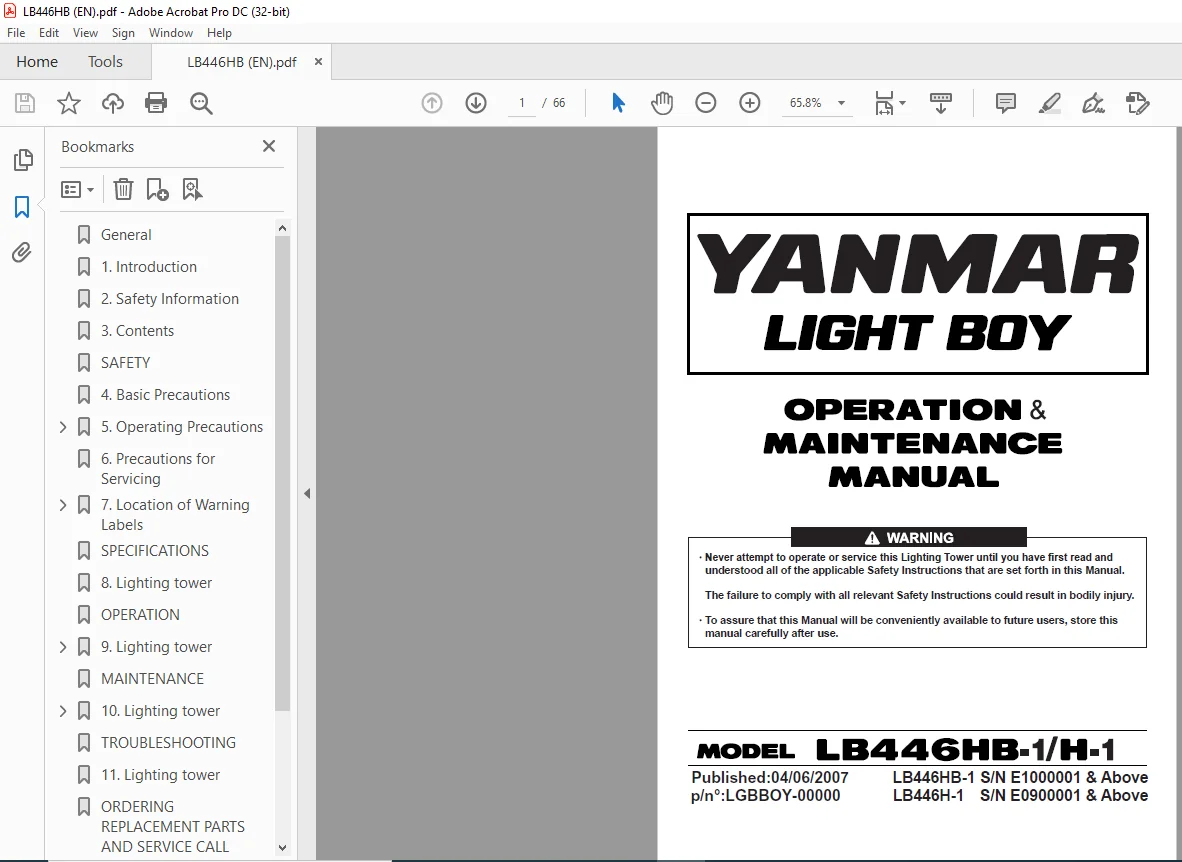The height and width of the screenshot is (862, 1182).
Task: Expand 9. Lighting tower bookmark
Action: point(63,647)
